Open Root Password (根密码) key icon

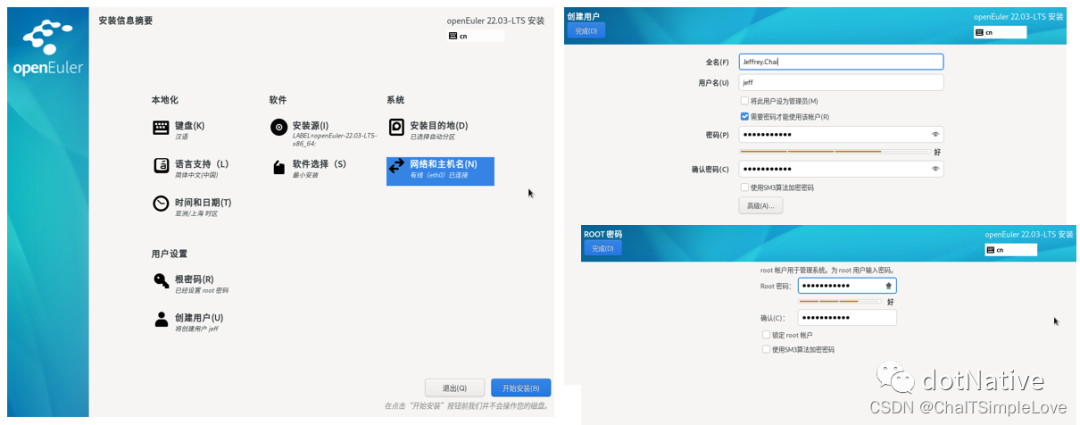coord(161,281)
